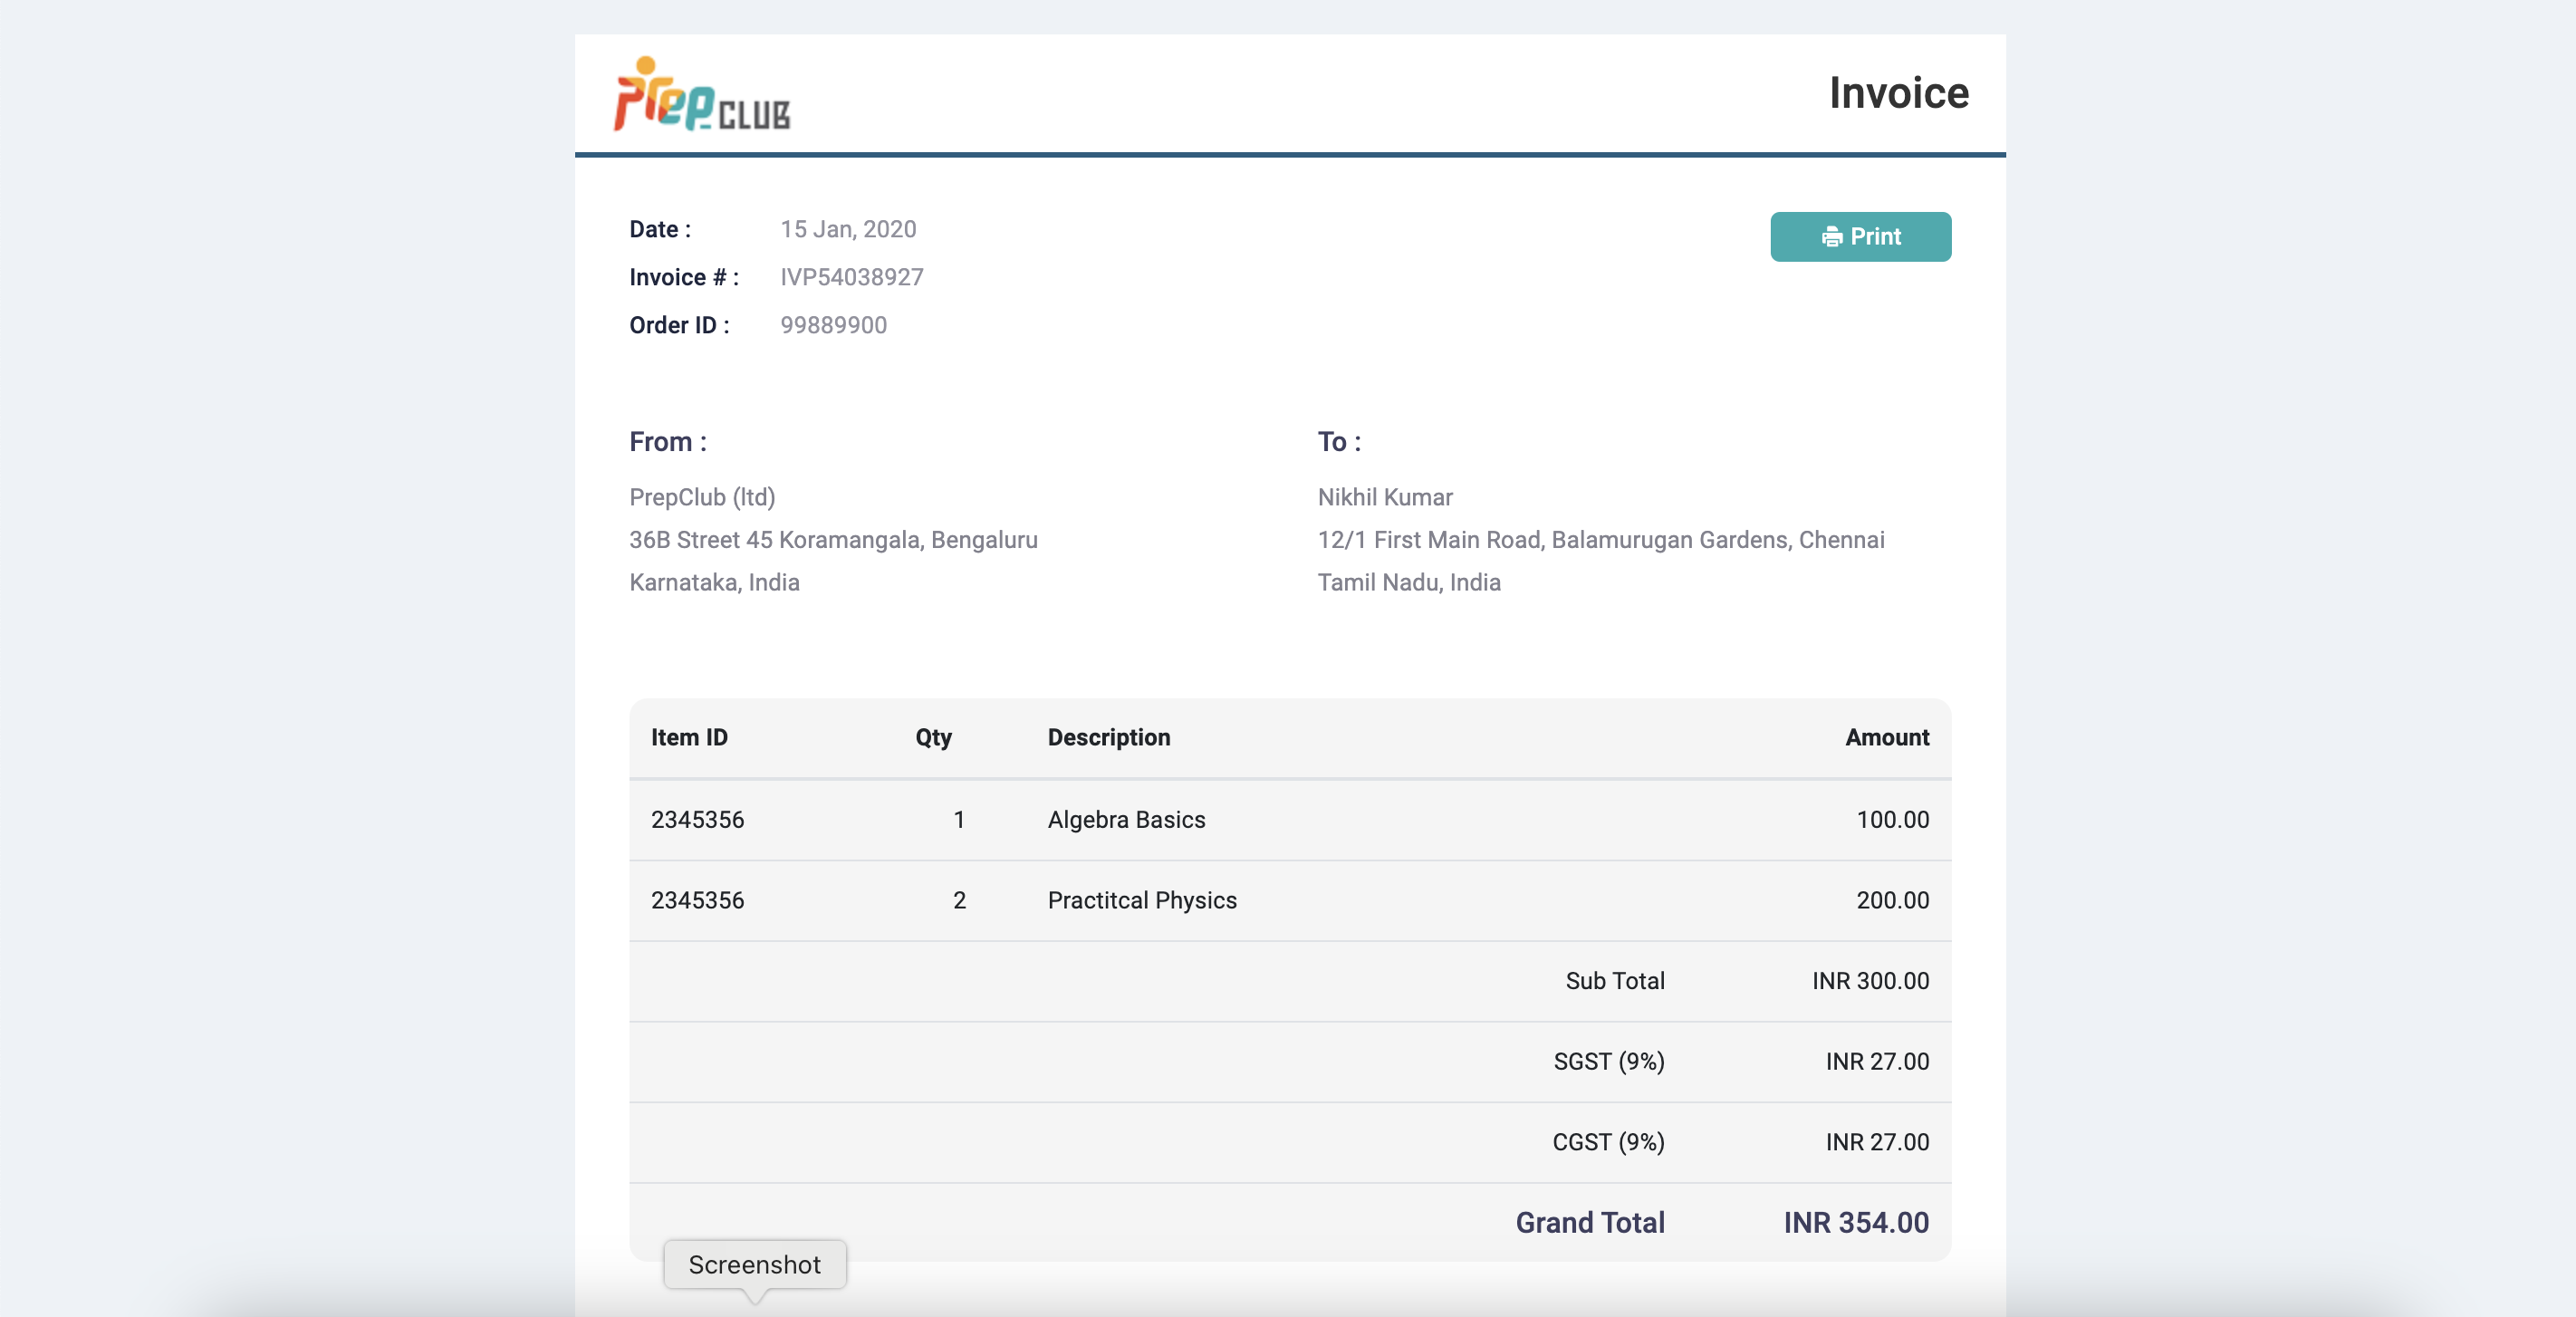Click amount 100.00

tap(1892, 819)
